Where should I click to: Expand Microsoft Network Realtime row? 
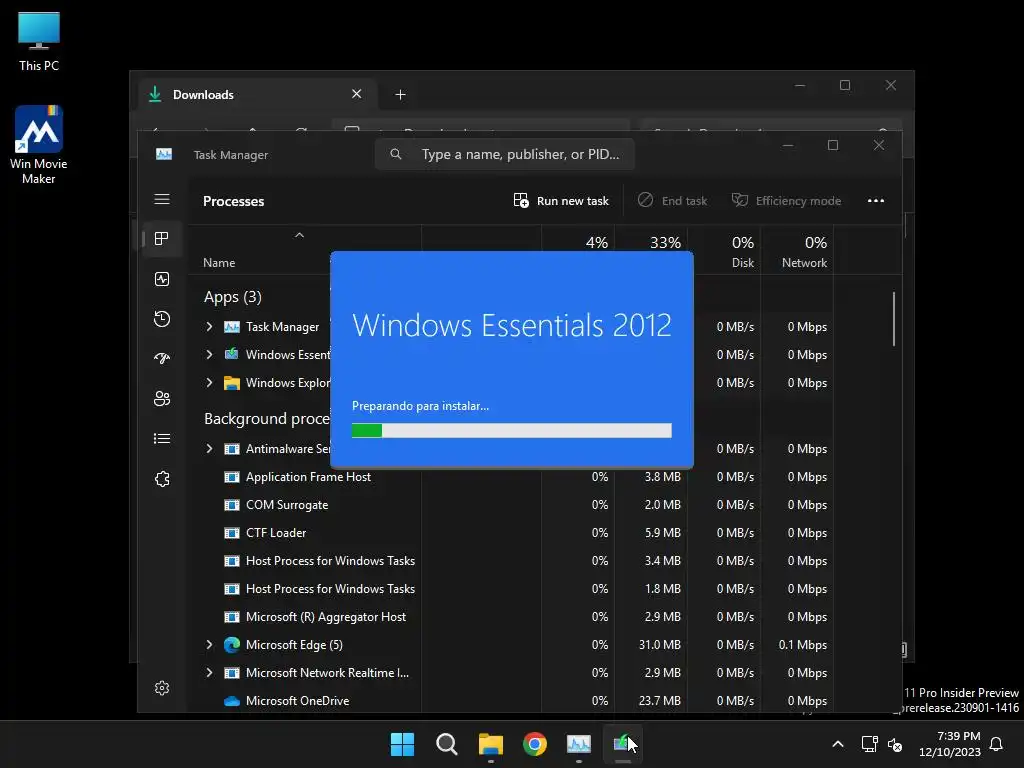pyautogui.click(x=209, y=673)
